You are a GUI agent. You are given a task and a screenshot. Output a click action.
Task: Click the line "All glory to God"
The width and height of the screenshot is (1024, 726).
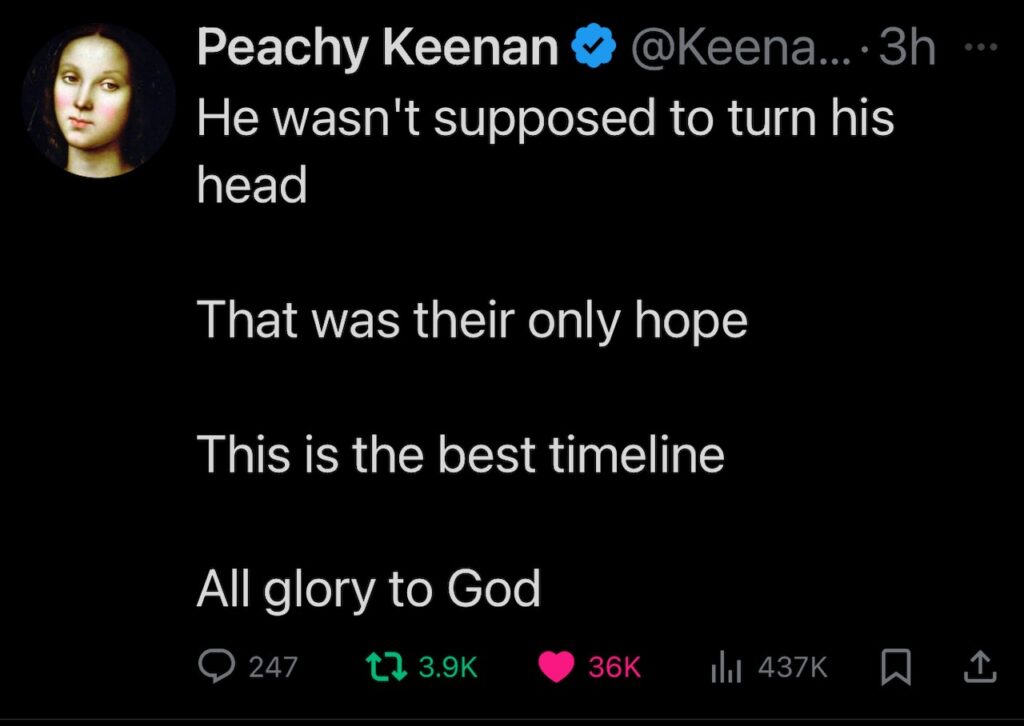coord(368,590)
